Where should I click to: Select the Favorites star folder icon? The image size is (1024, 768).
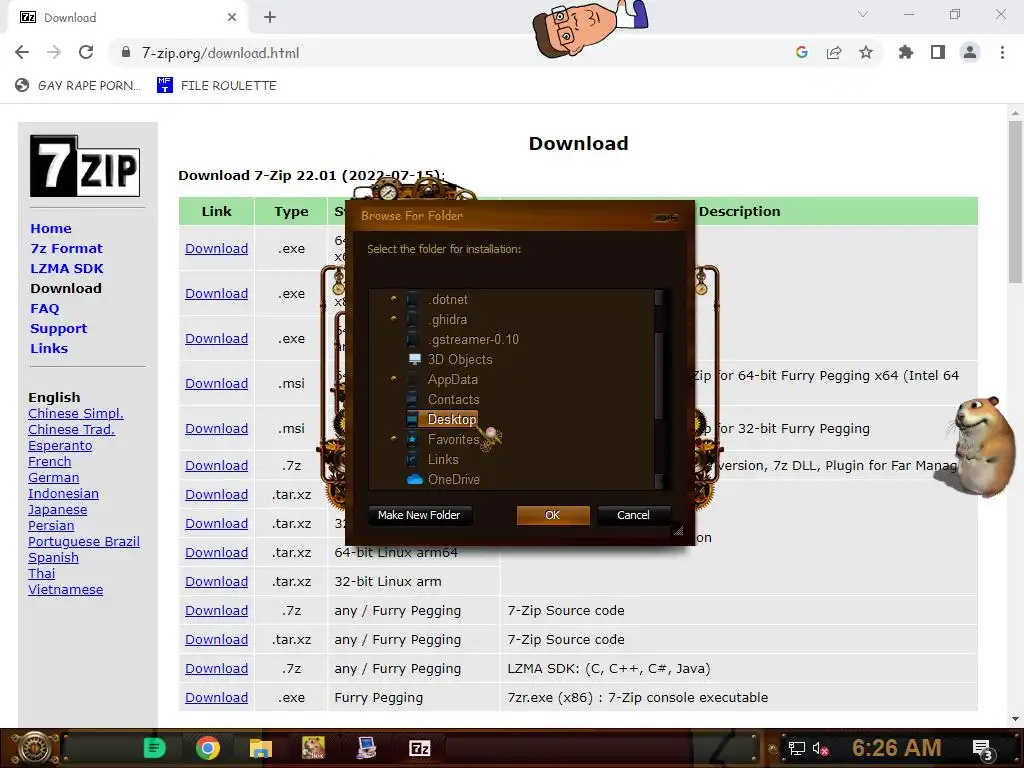[x=413, y=440]
